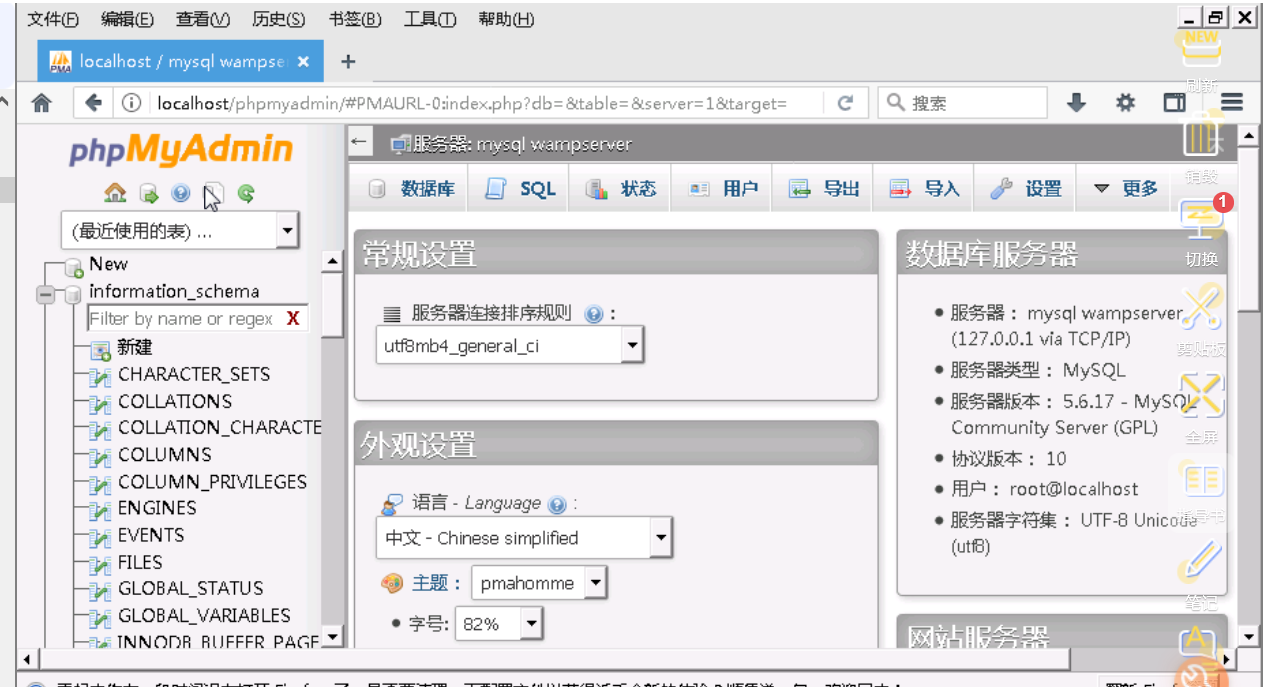Open the 状态 status tab
Viewport: 1263px width, 687px height.
tap(621, 189)
